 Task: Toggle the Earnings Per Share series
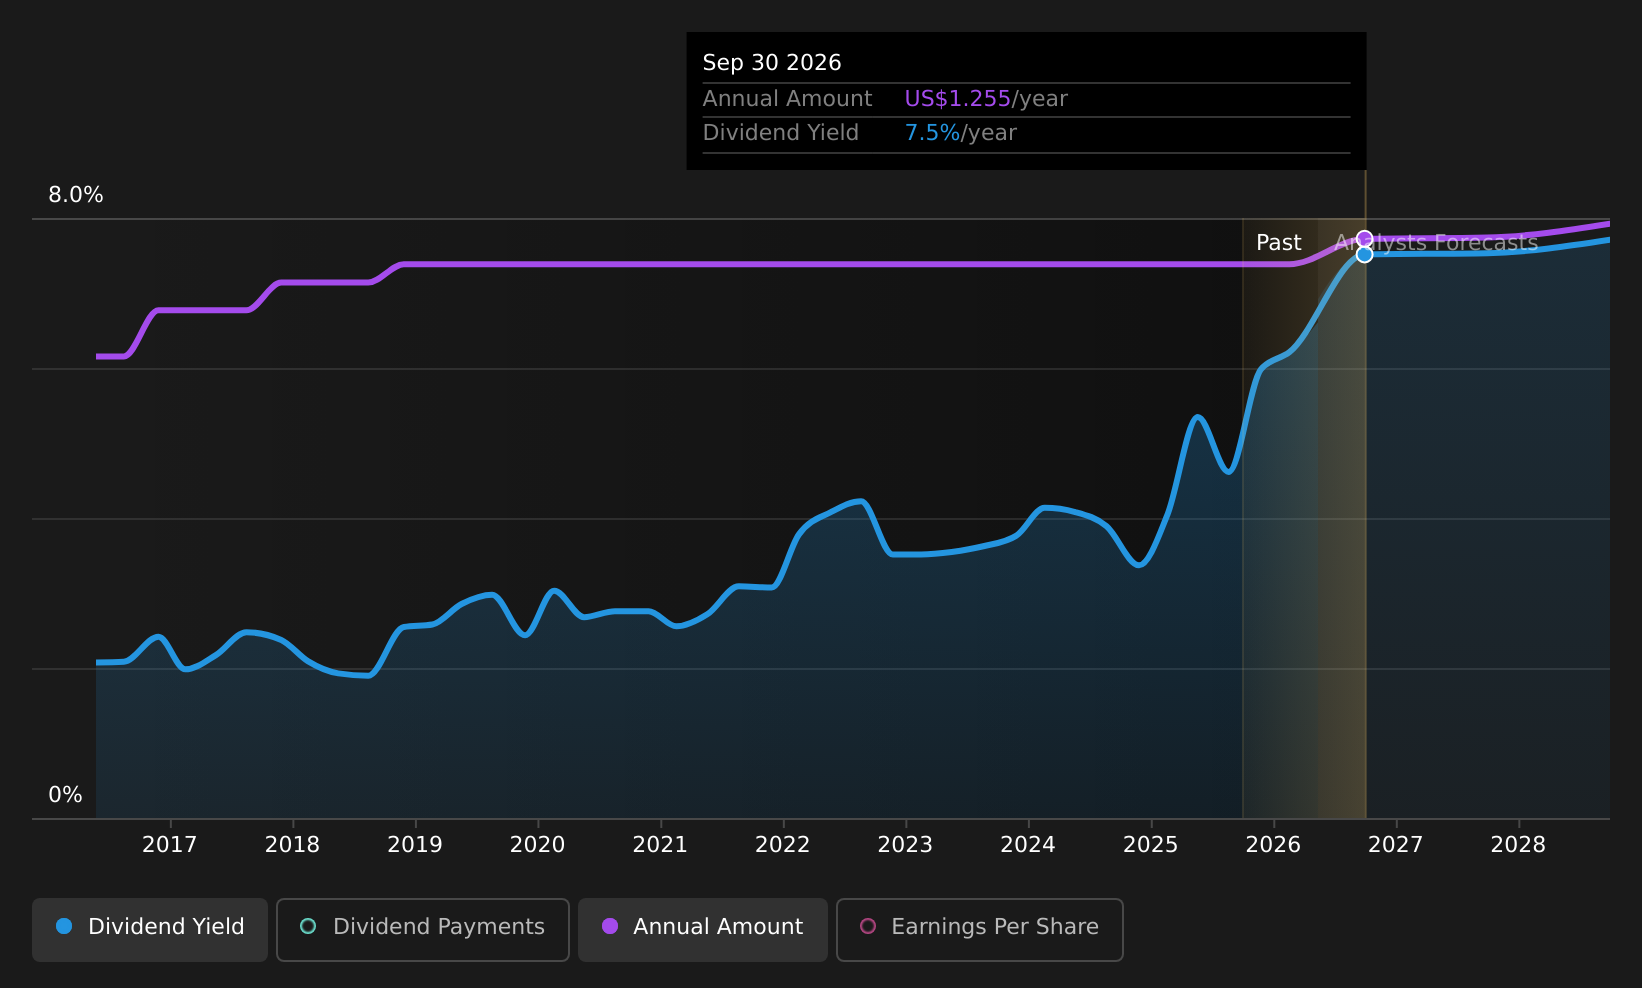[979, 929]
